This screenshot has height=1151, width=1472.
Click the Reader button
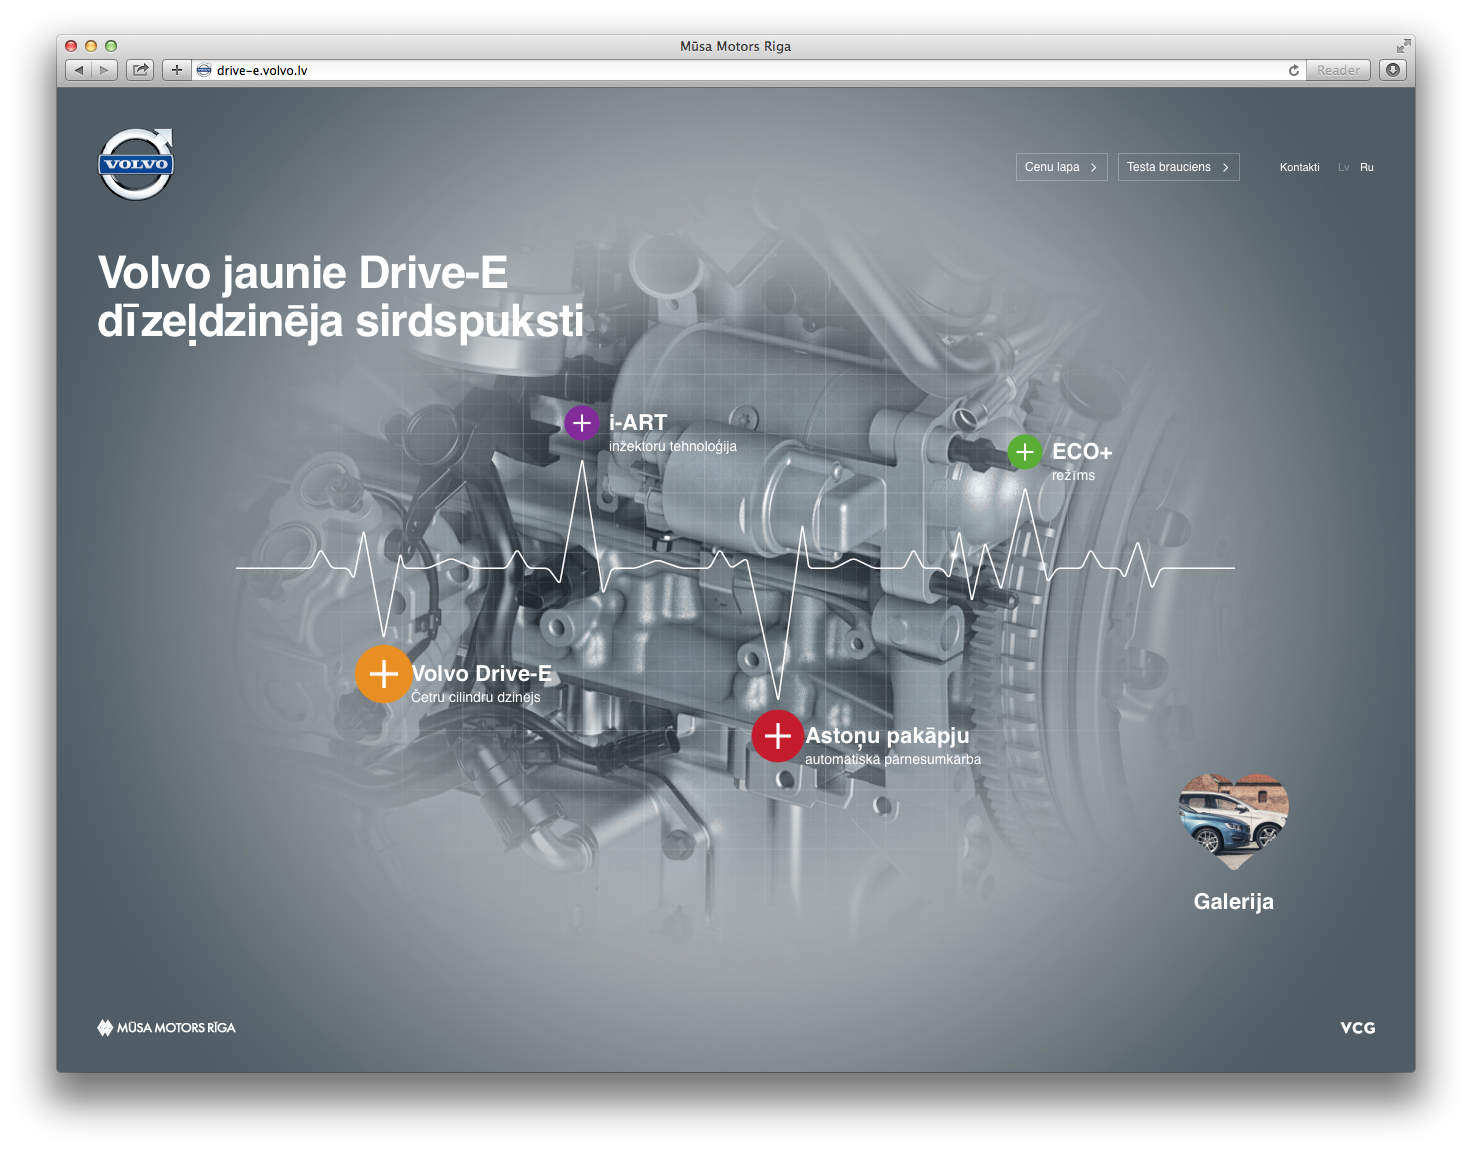click(x=1338, y=70)
